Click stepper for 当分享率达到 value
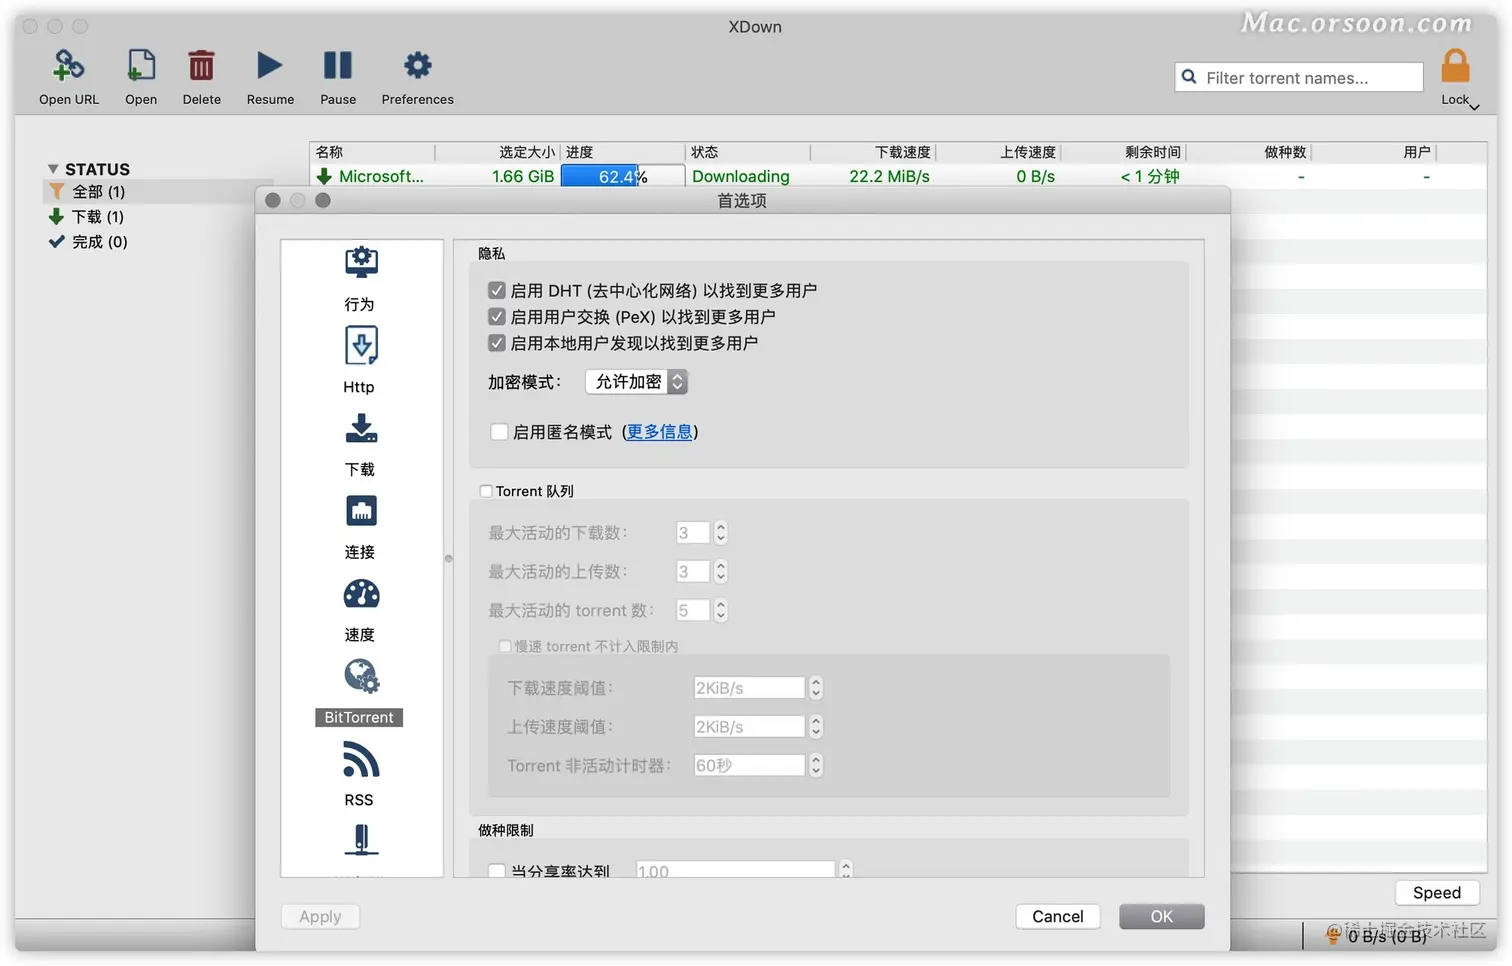Image resolution: width=1512 pixels, height=966 pixels. pyautogui.click(x=846, y=870)
